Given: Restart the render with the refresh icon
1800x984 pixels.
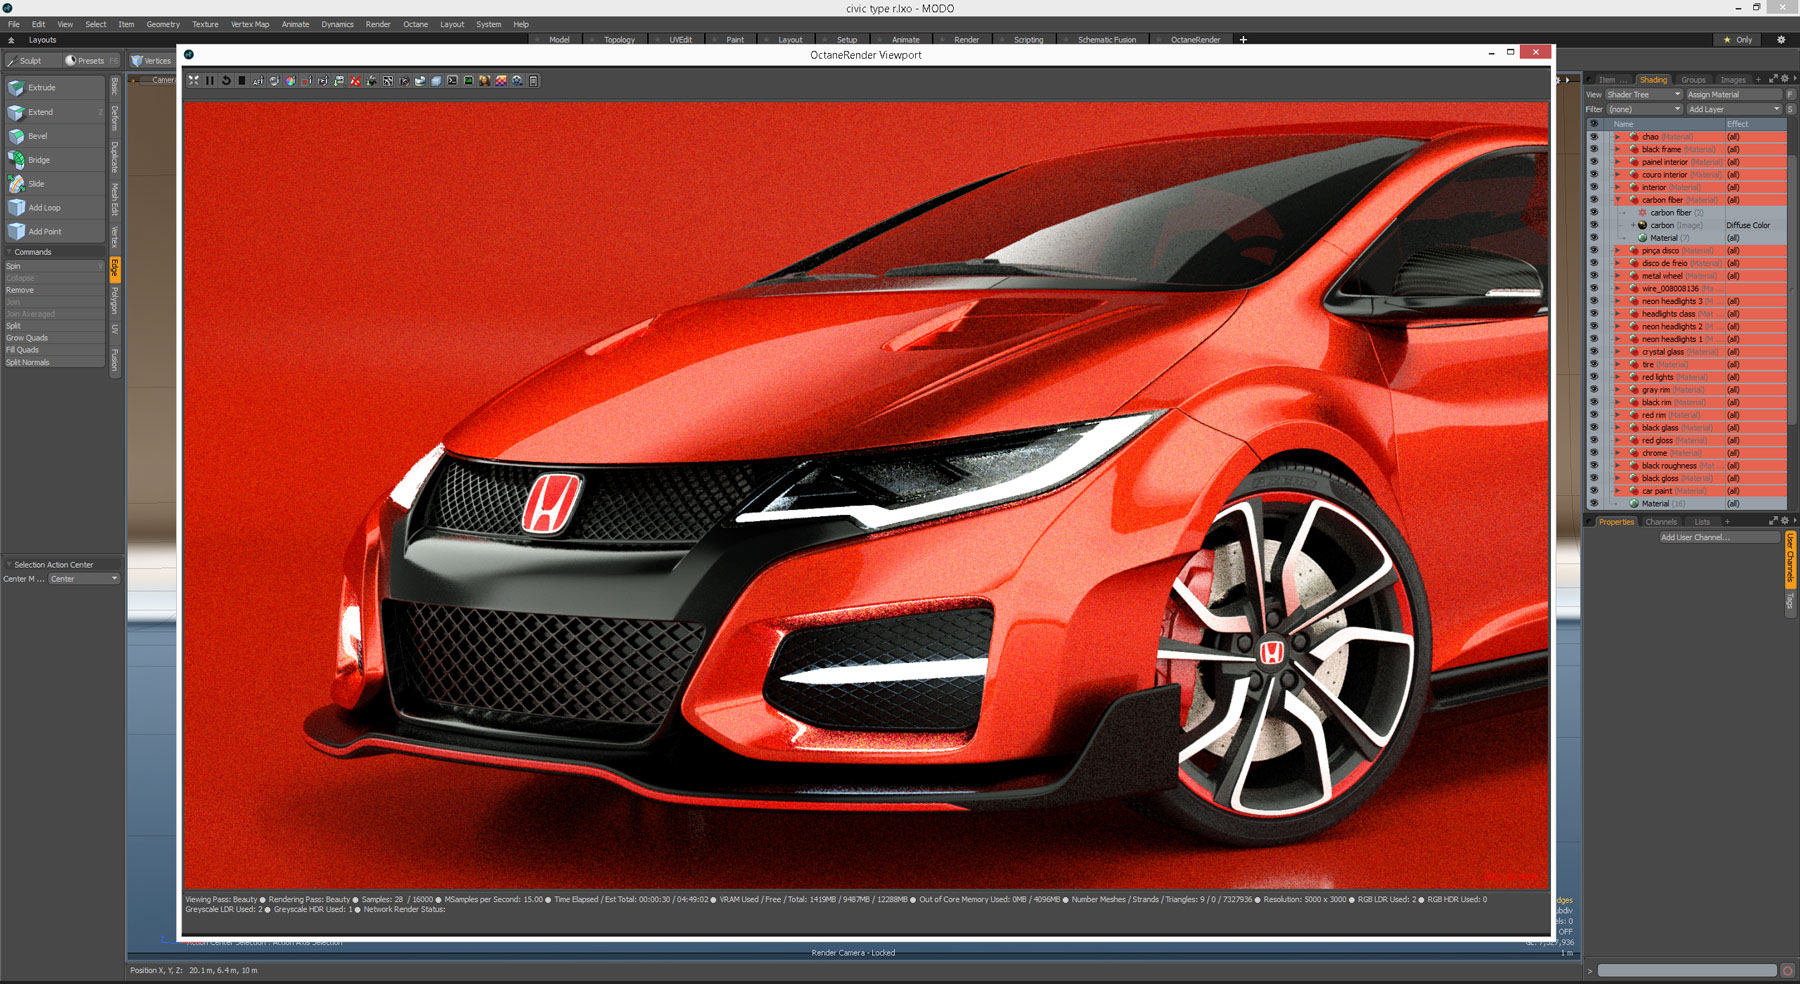Looking at the screenshot, I should coord(226,80).
